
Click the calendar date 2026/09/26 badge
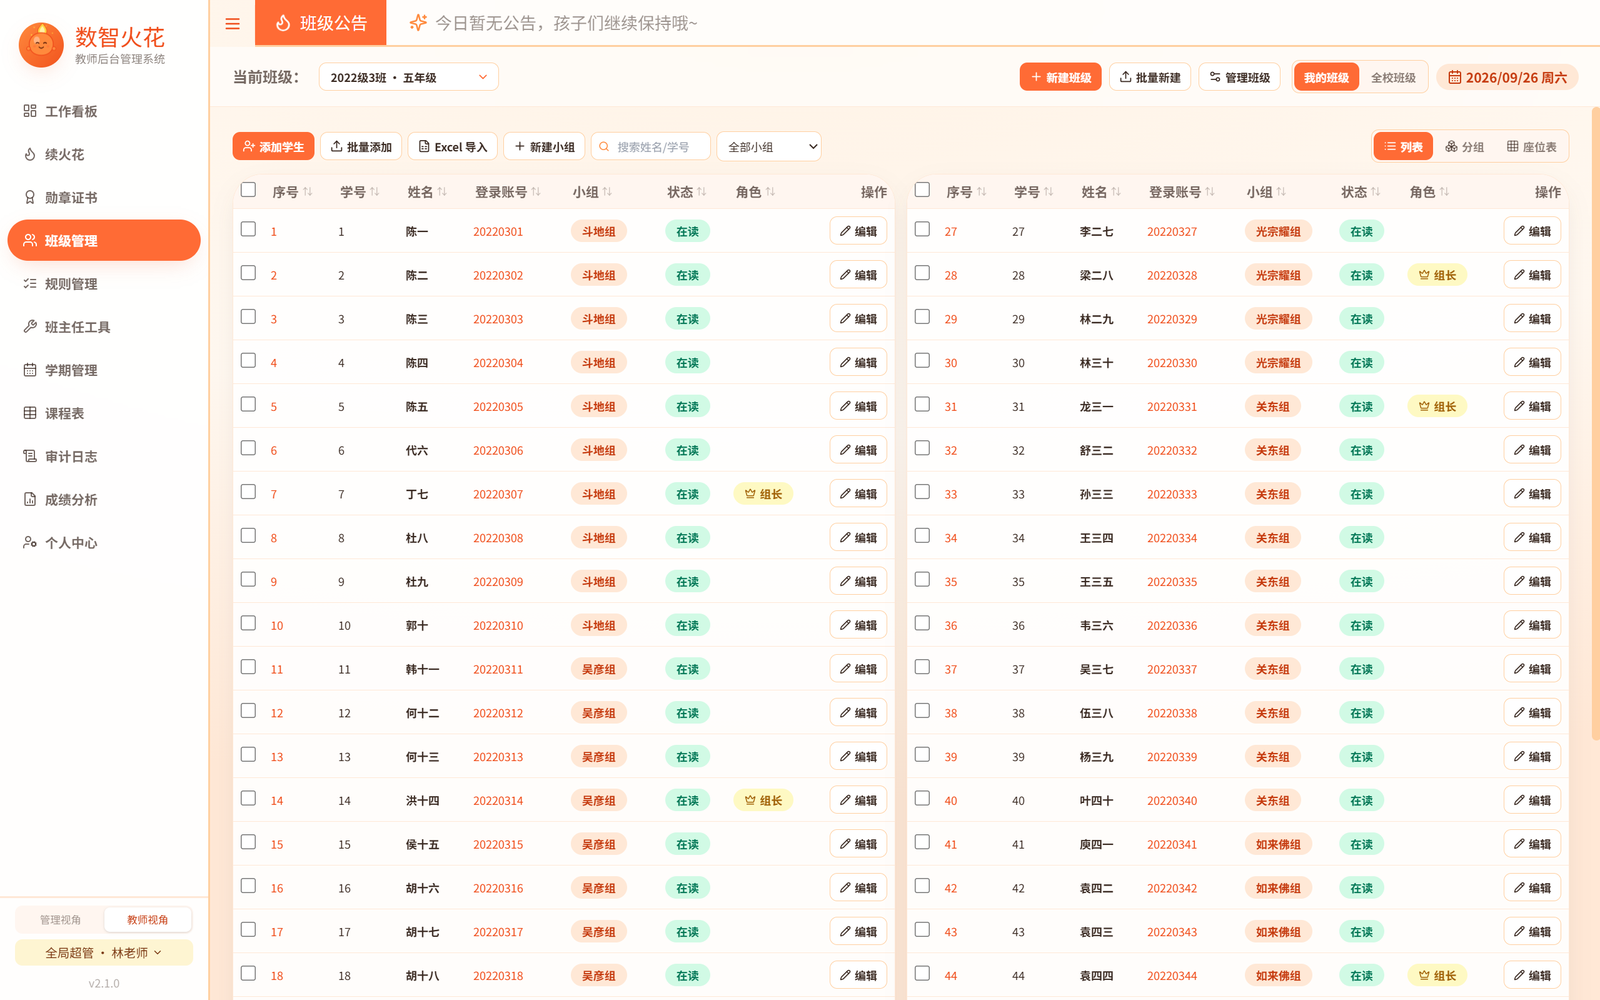[x=1507, y=77]
